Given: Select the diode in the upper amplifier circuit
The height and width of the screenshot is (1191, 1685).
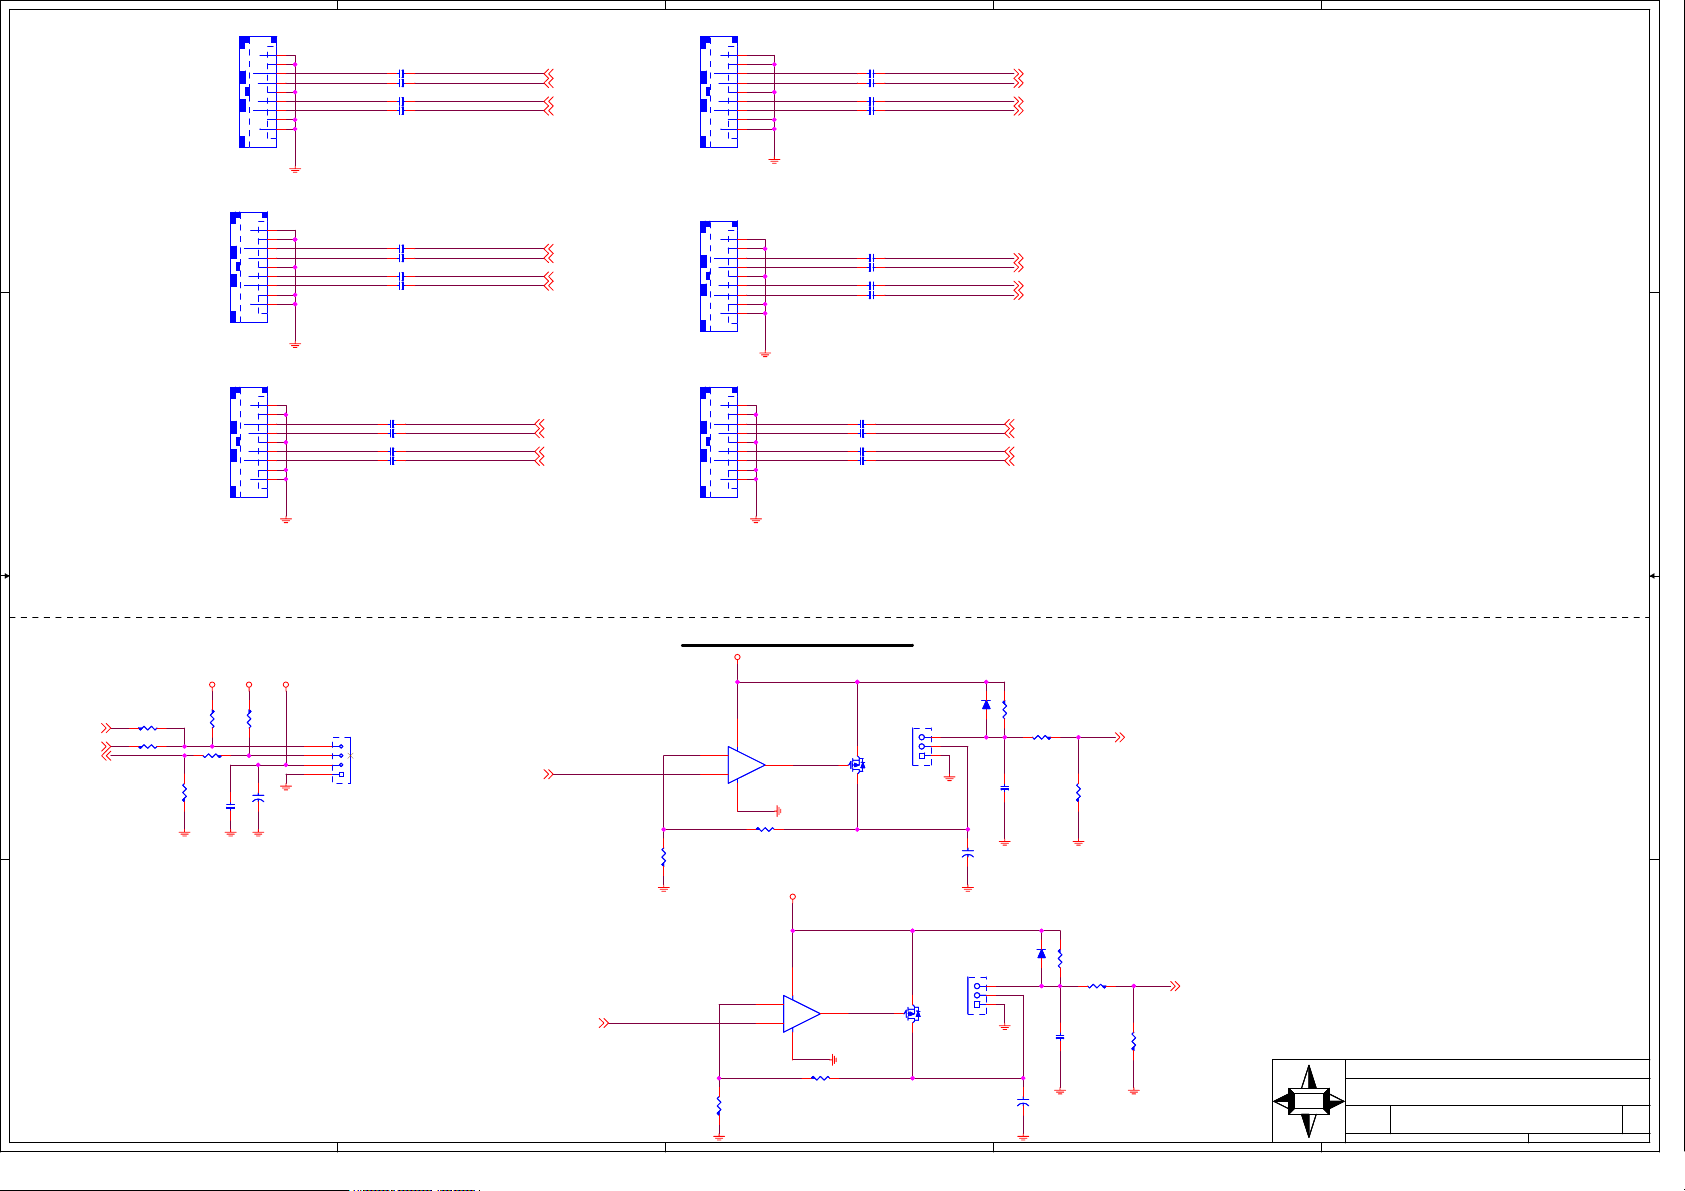Looking at the screenshot, I should pos(986,704).
